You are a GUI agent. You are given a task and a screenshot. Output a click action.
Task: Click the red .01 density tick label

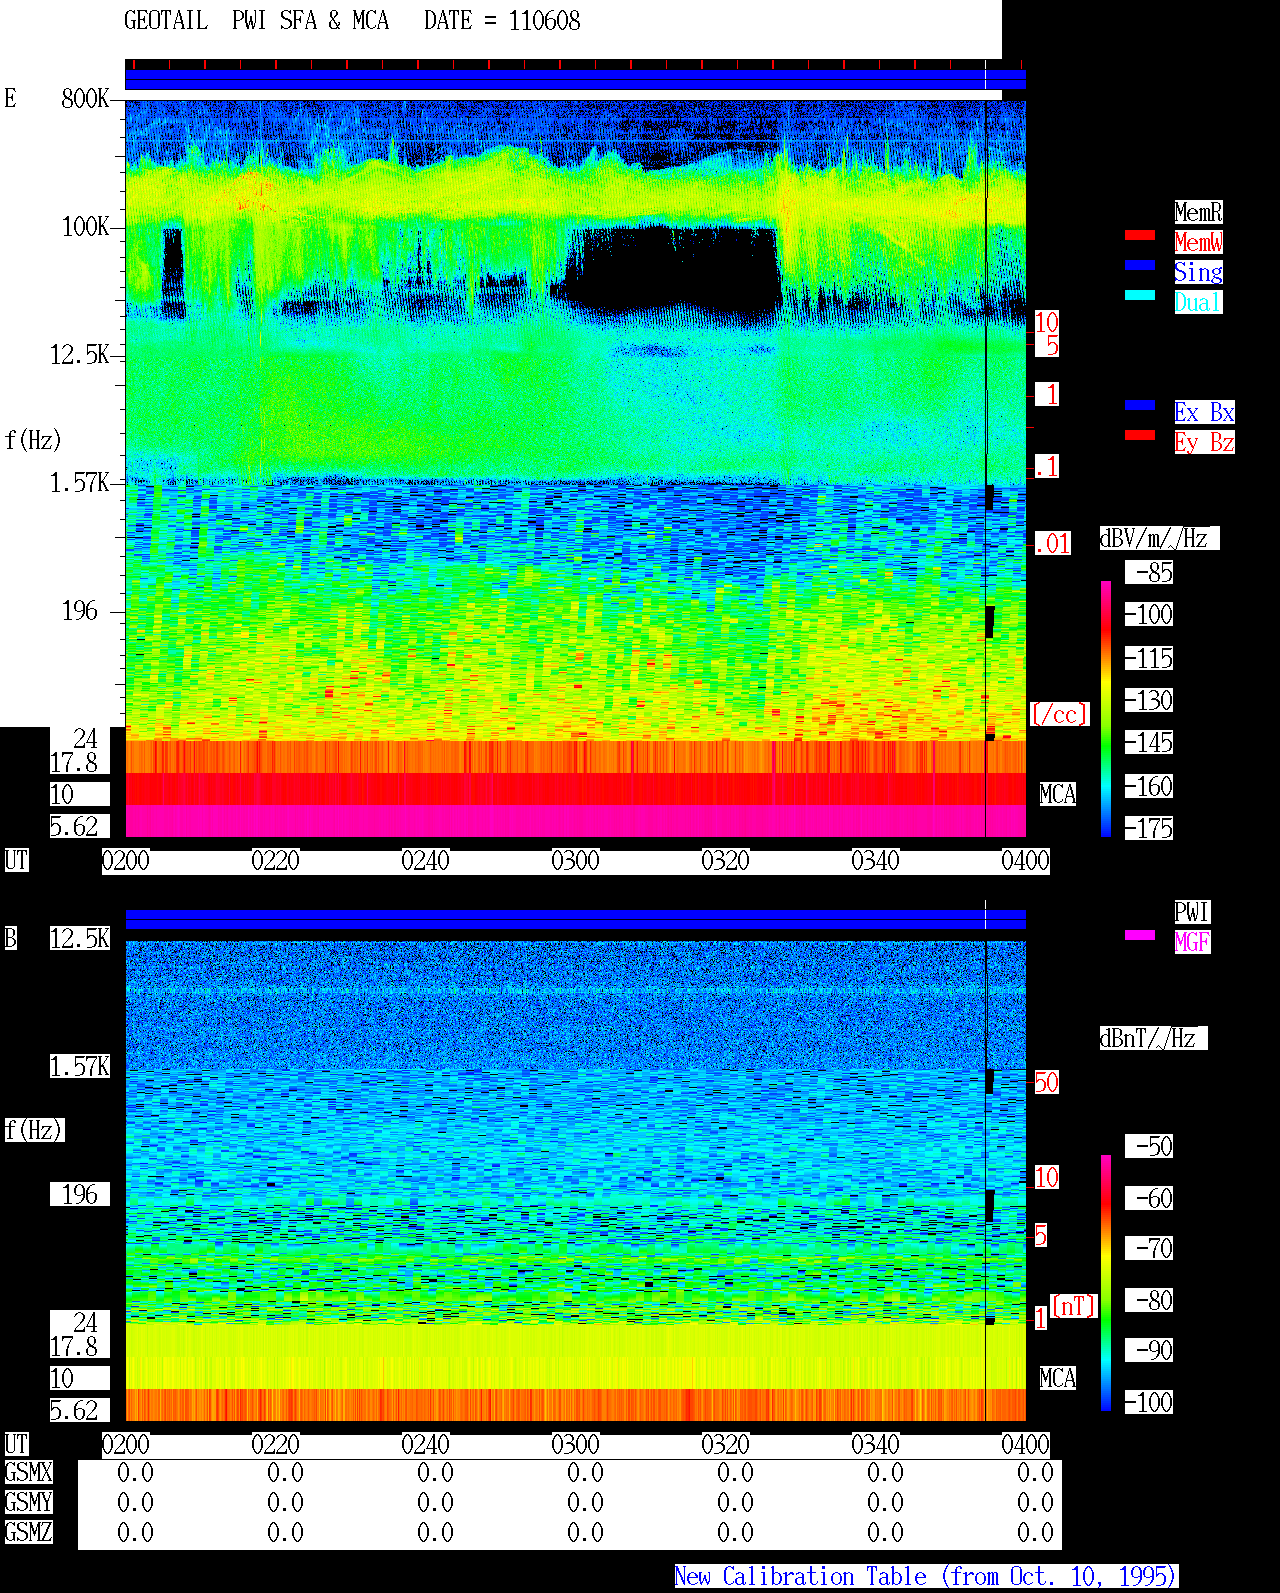[x=1052, y=544]
